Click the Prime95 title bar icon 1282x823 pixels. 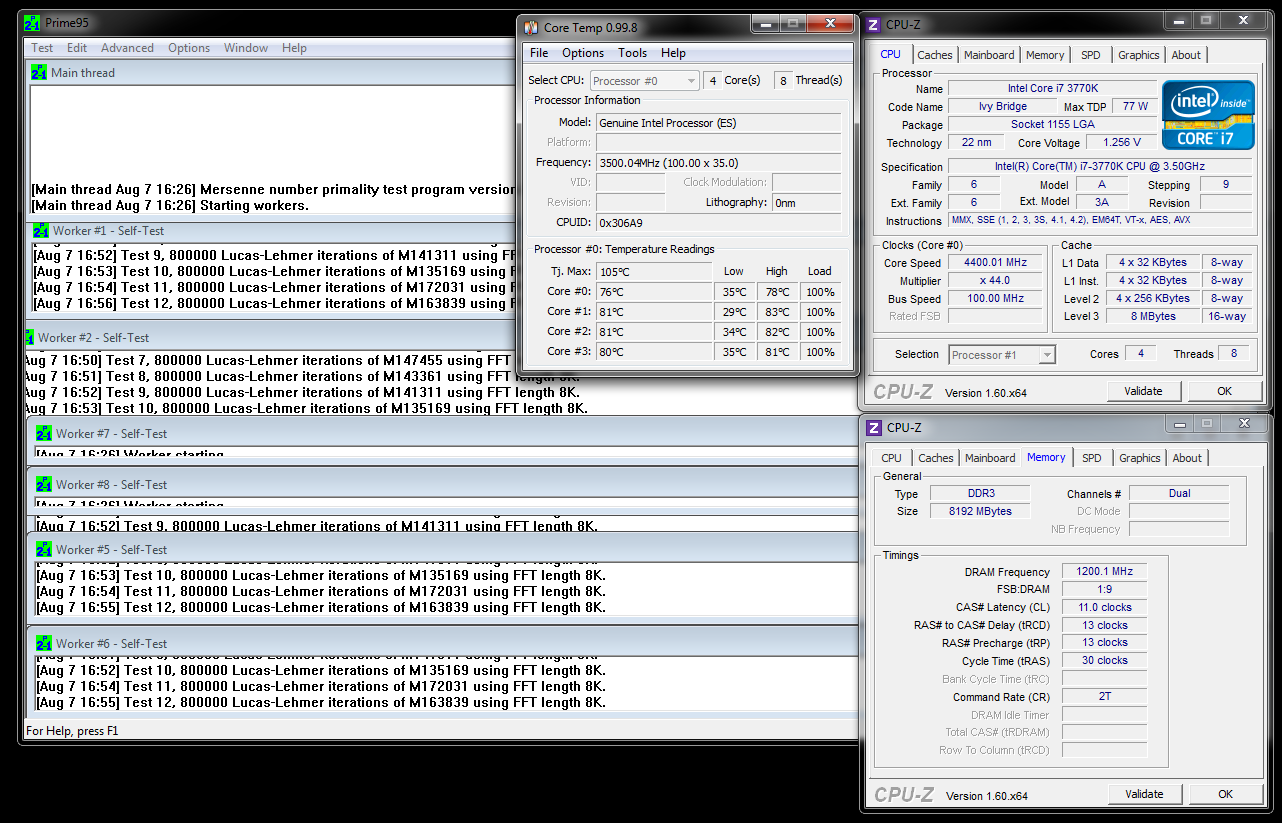(x=33, y=22)
